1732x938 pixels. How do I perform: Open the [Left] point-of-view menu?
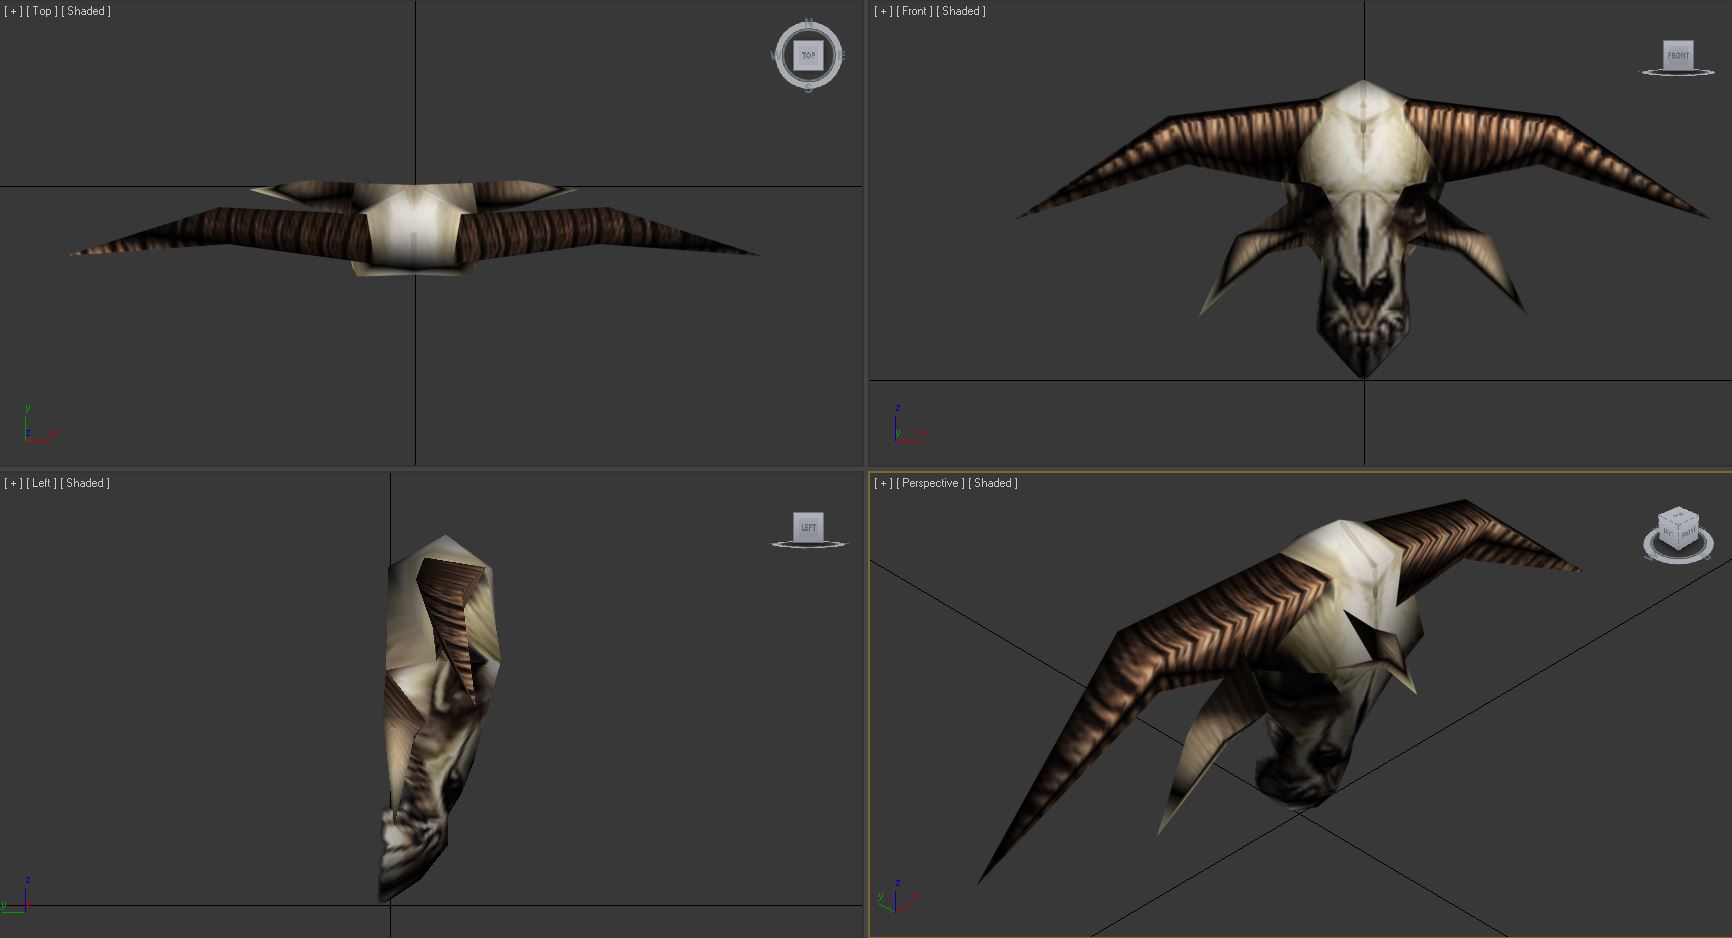tap(41, 483)
